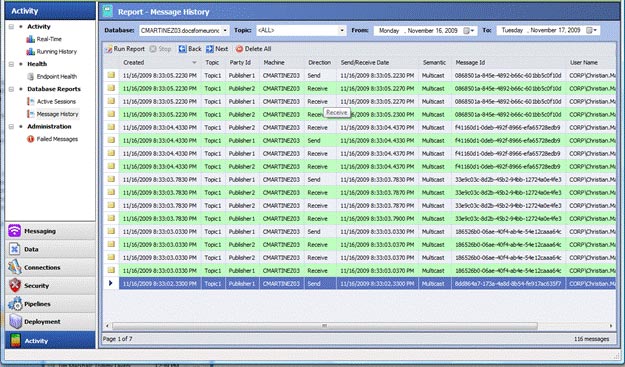Click the Report Message History title icon

pos(108,12)
